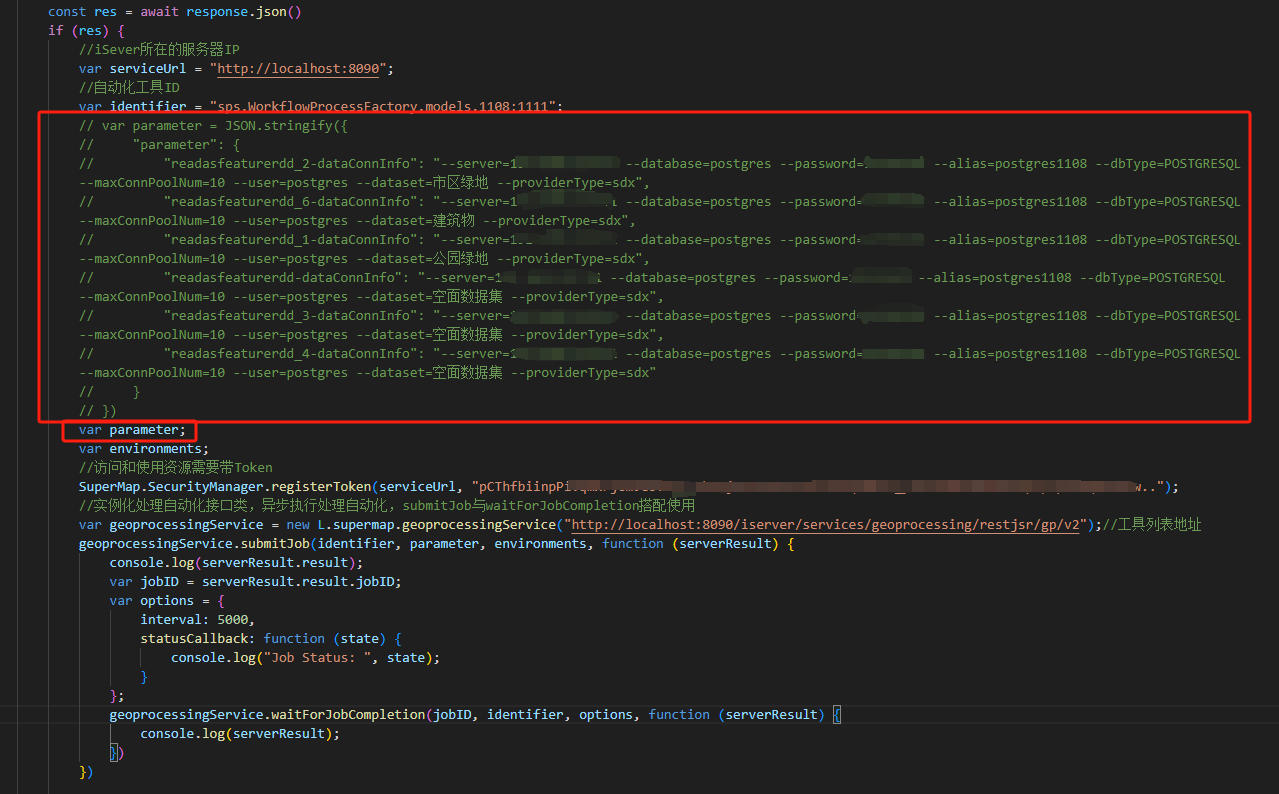Click 'console.log(serverResult.result);' line
Viewport: 1279px width, 794px height.
click(x=236, y=563)
